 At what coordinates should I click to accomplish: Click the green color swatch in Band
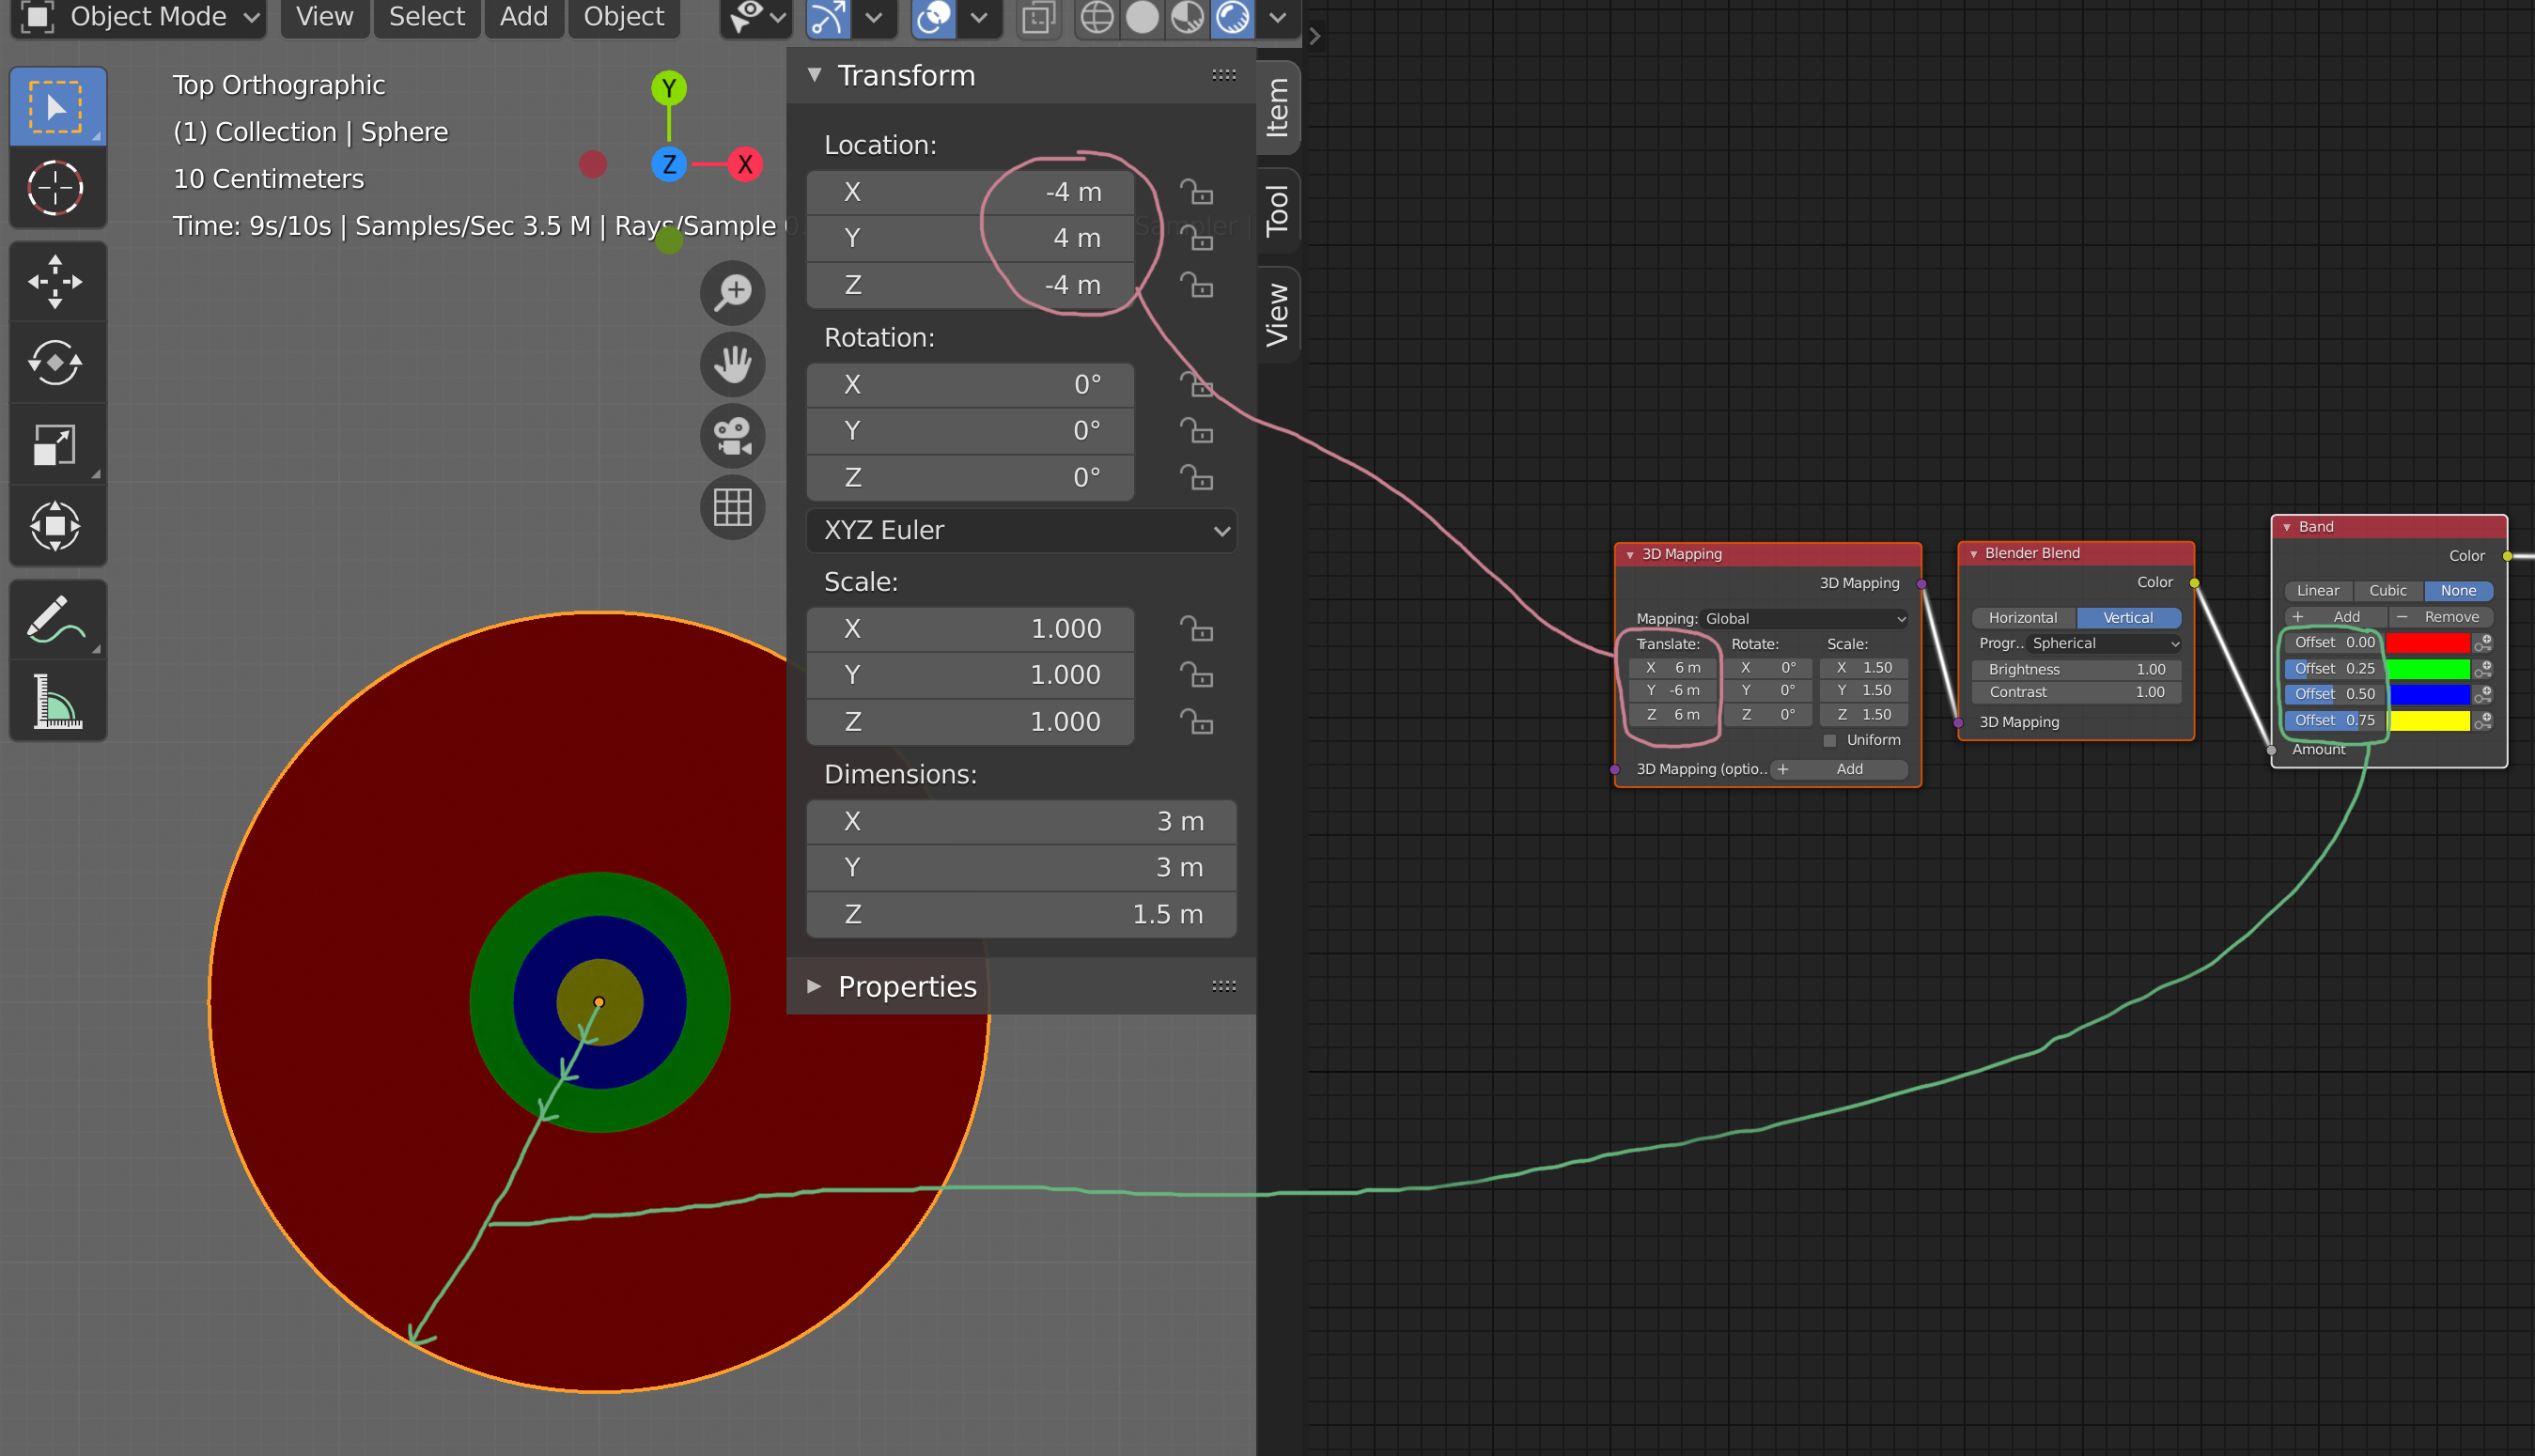tap(2427, 668)
